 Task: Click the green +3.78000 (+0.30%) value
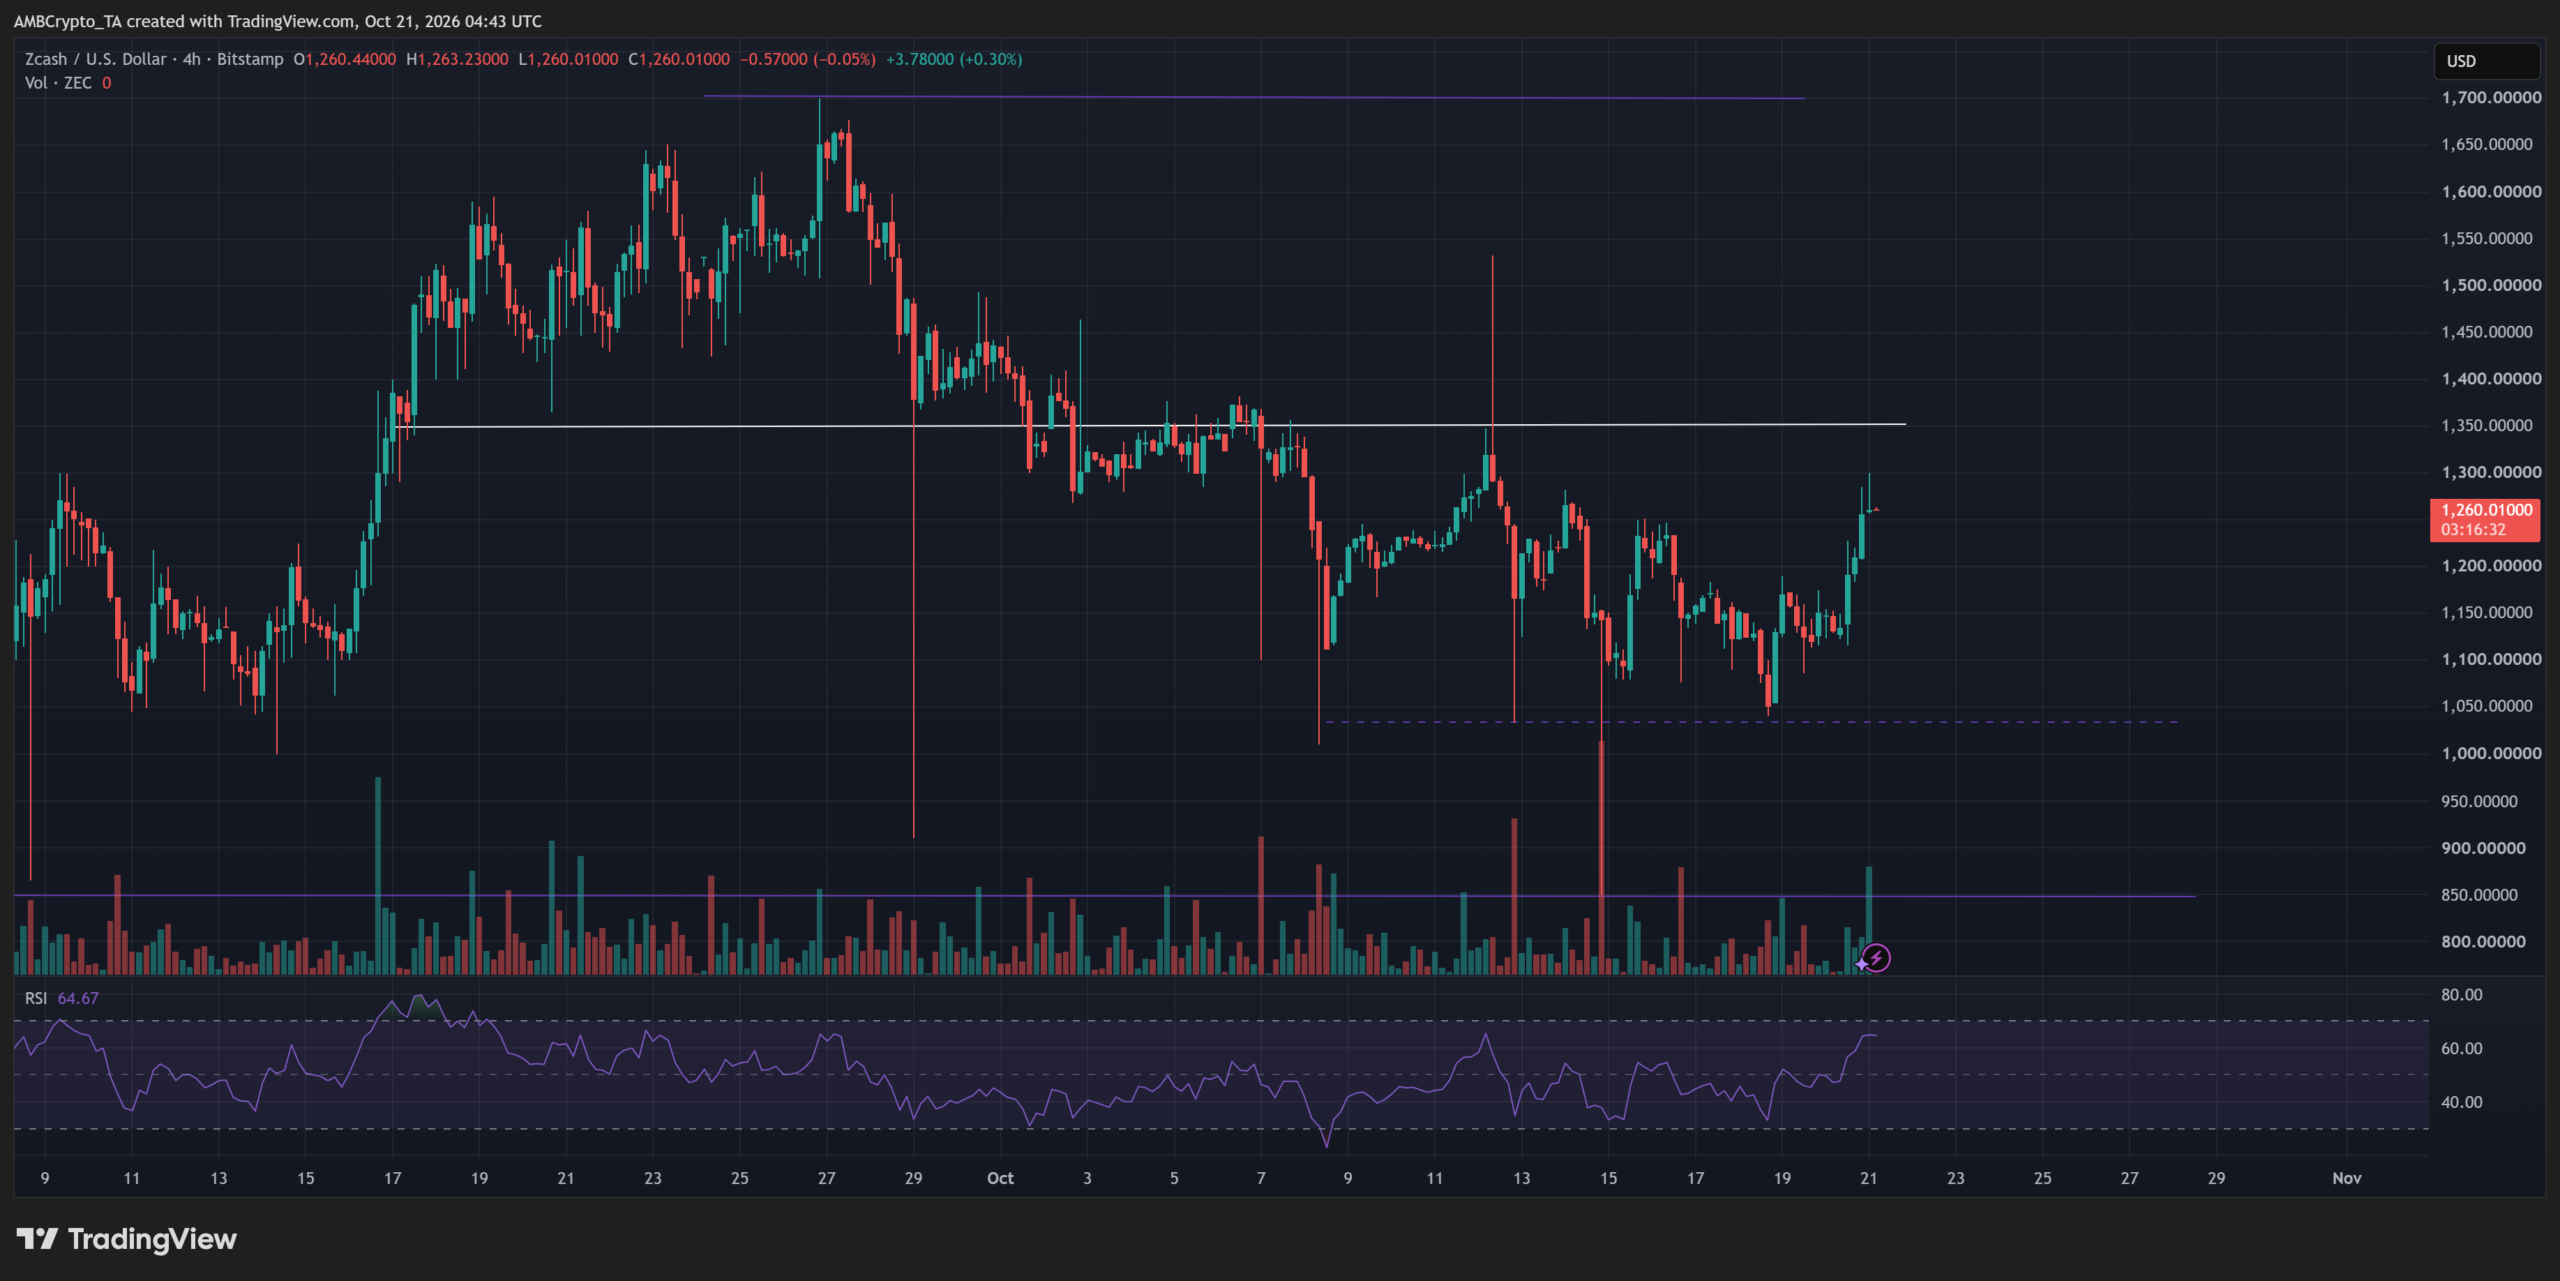click(x=954, y=59)
